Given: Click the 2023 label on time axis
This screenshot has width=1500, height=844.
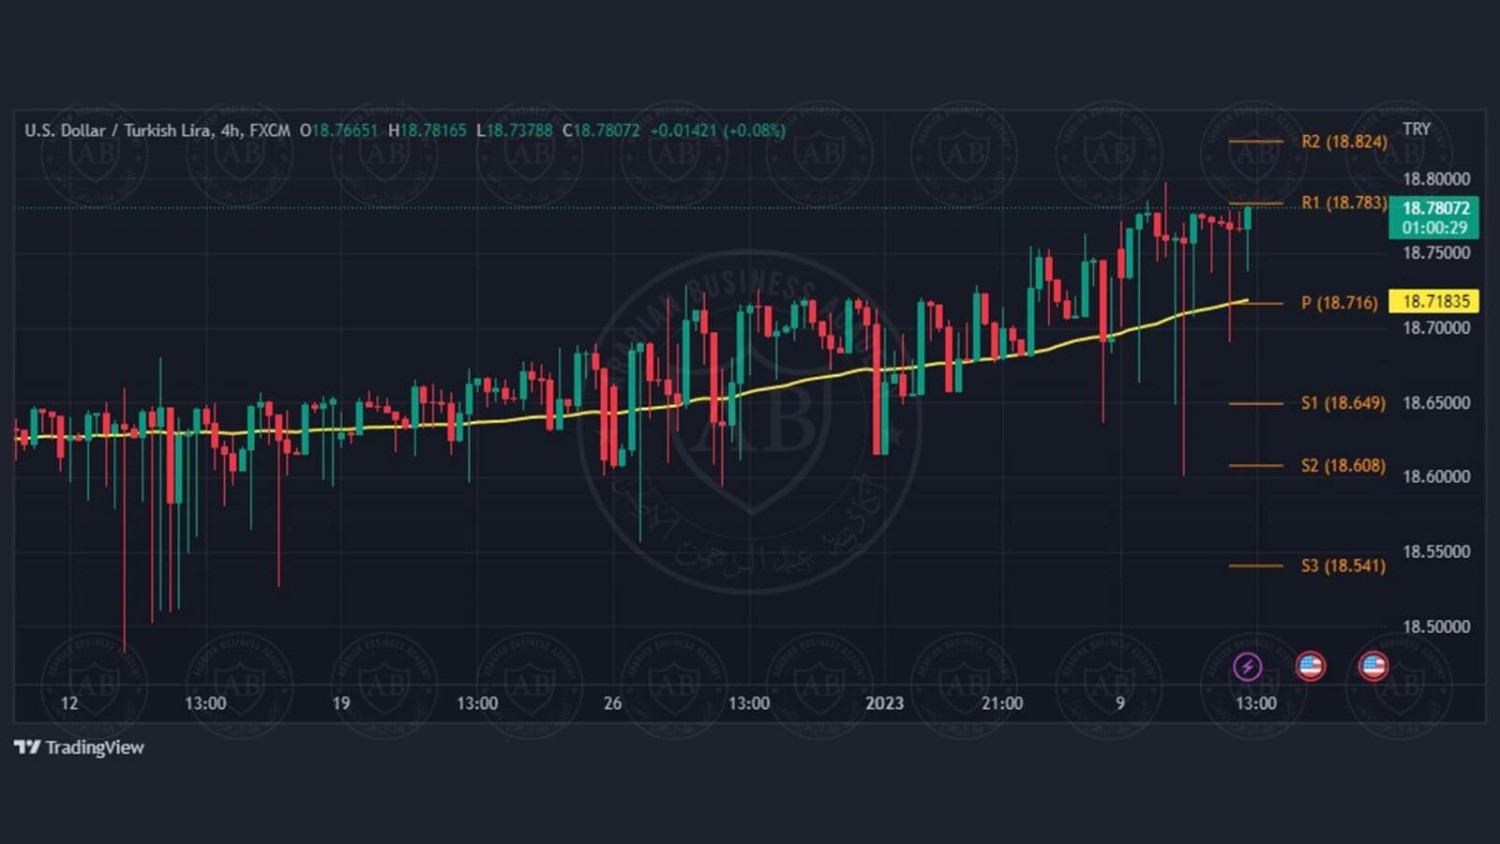Looking at the screenshot, I should tap(884, 703).
